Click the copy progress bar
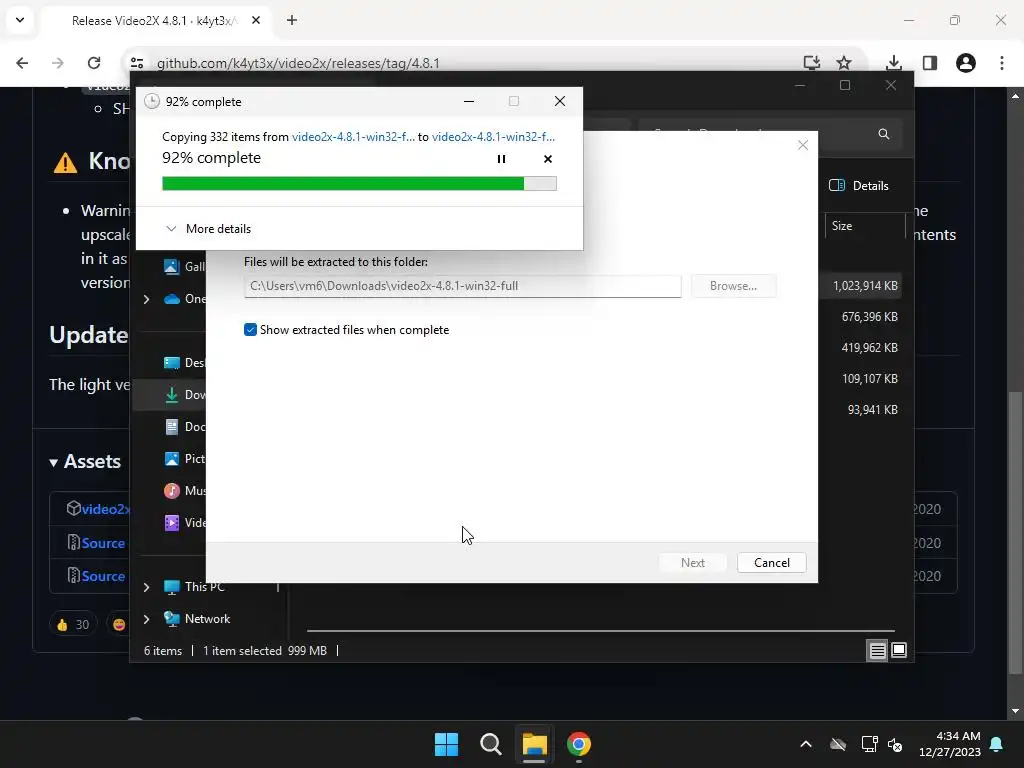Image resolution: width=1024 pixels, height=768 pixels. [x=359, y=184]
